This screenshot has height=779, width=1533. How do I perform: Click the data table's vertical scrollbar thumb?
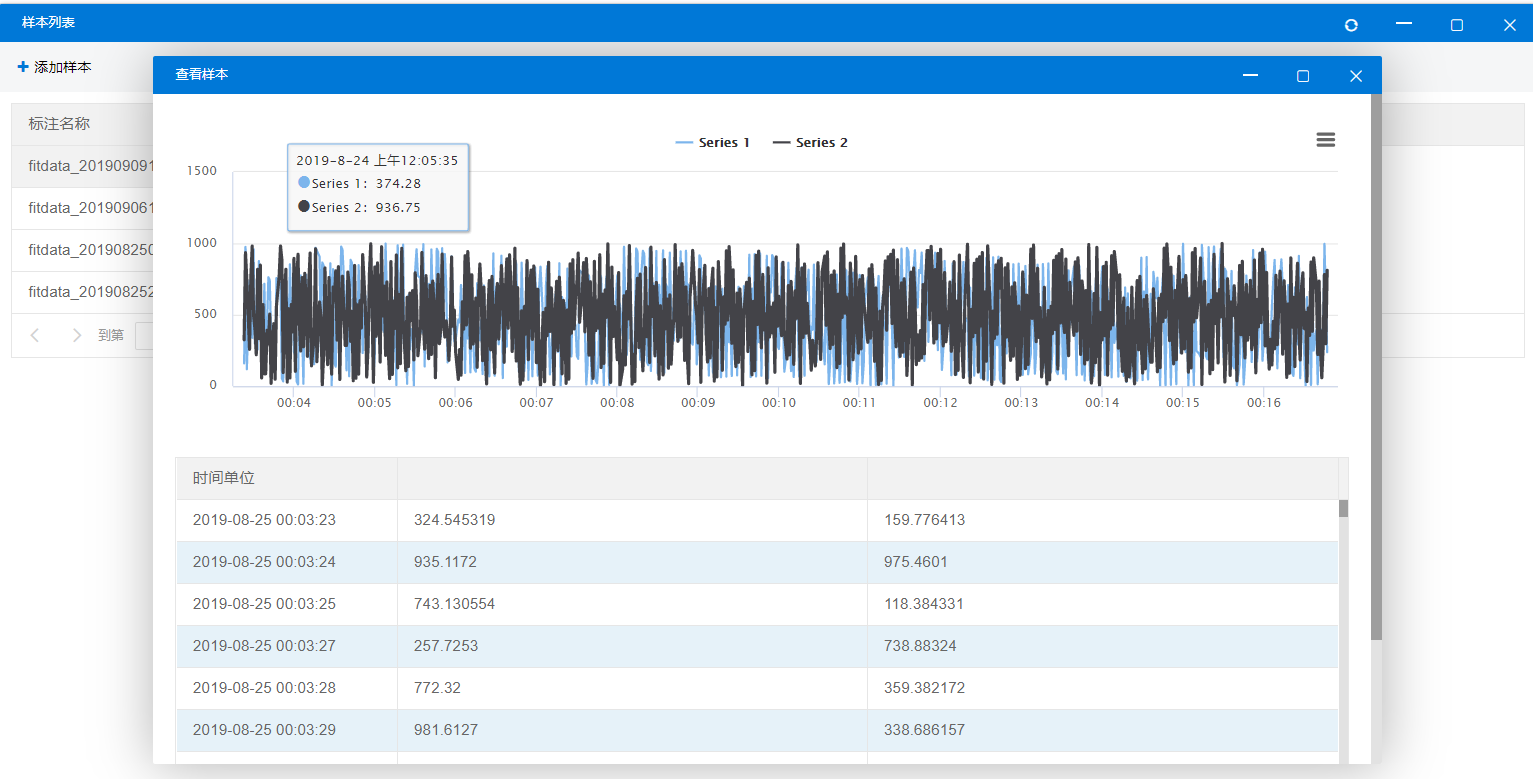coord(1343,508)
